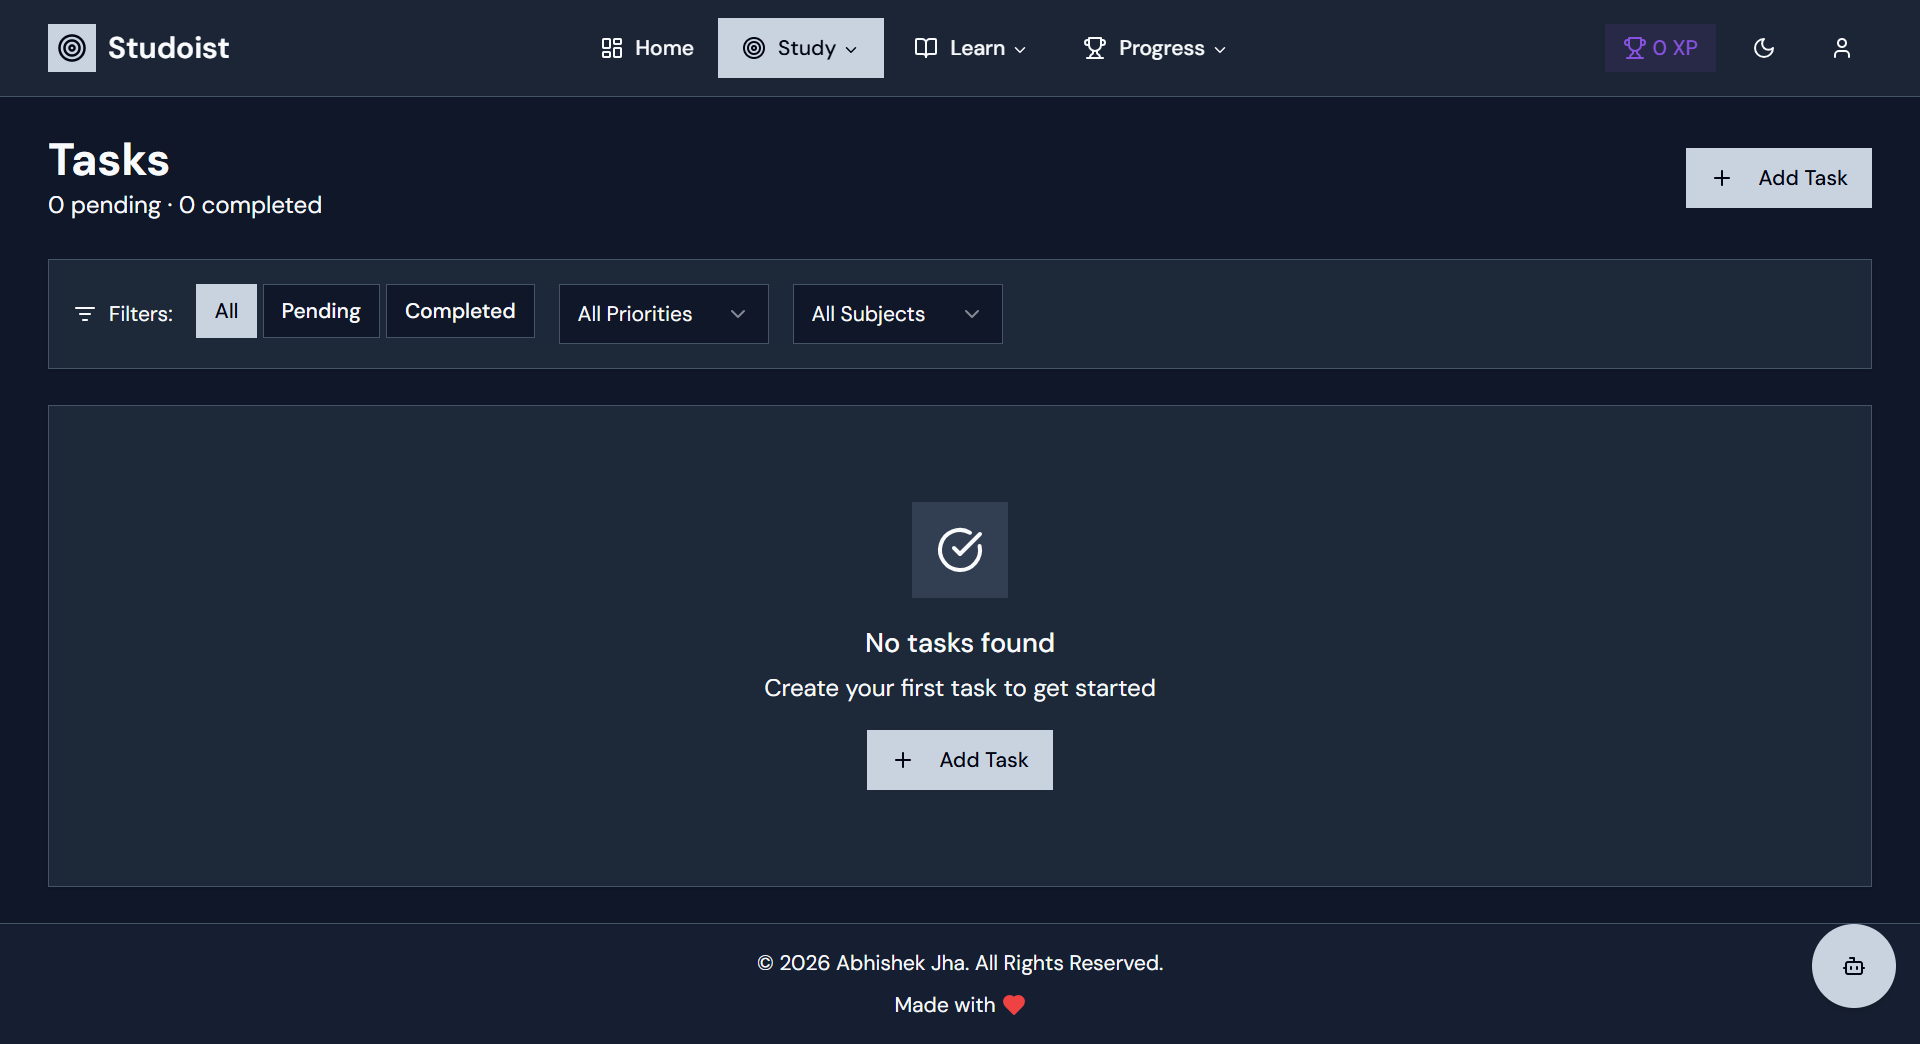The width and height of the screenshot is (1920, 1044).
Task: Select the All filter option
Action: coord(226,310)
